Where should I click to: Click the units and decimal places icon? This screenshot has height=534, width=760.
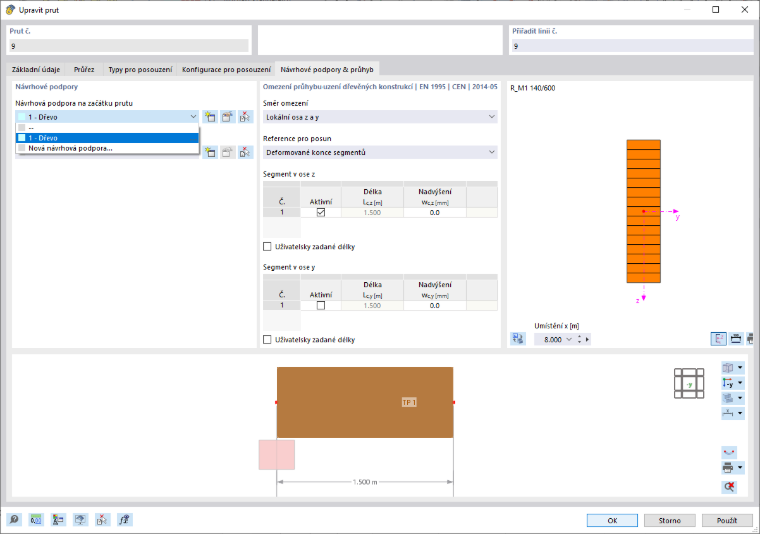coord(36,519)
